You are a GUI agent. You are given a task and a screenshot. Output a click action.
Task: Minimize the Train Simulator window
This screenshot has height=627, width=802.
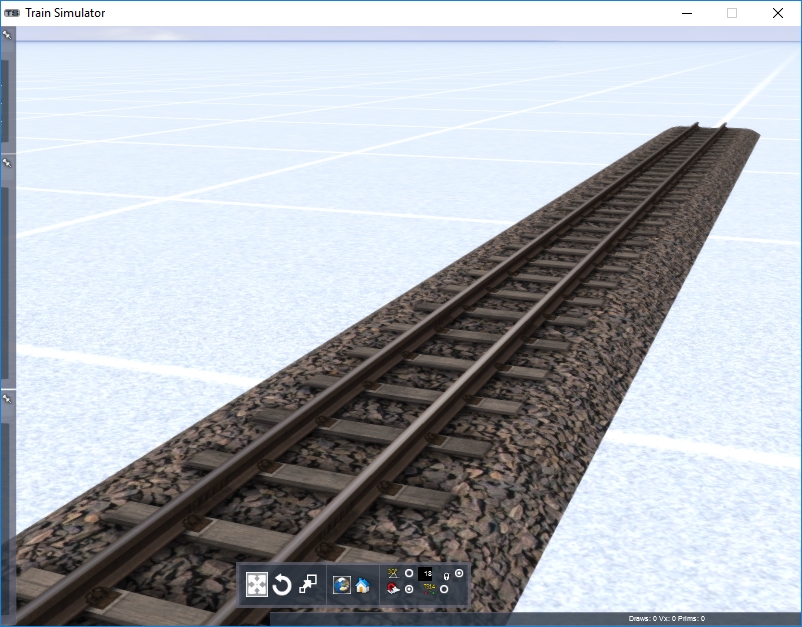[687, 13]
